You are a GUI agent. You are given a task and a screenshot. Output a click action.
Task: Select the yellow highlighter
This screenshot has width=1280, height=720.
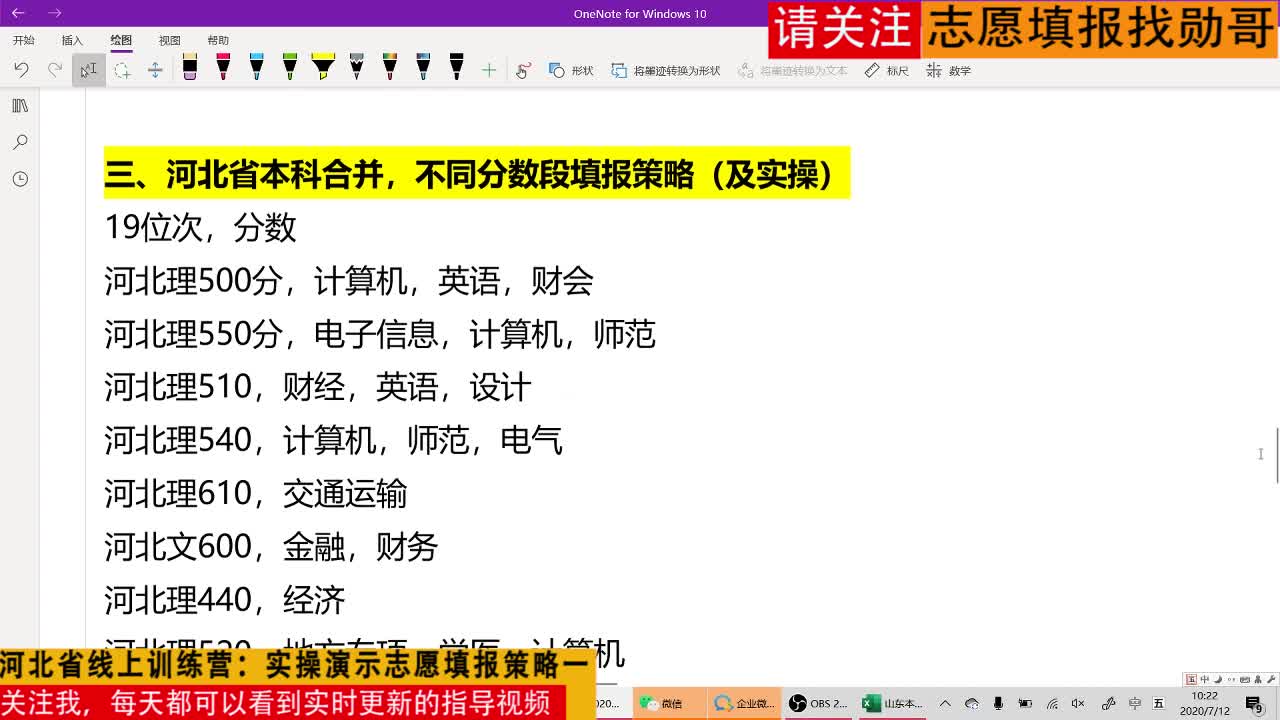[x=323, y=68]
